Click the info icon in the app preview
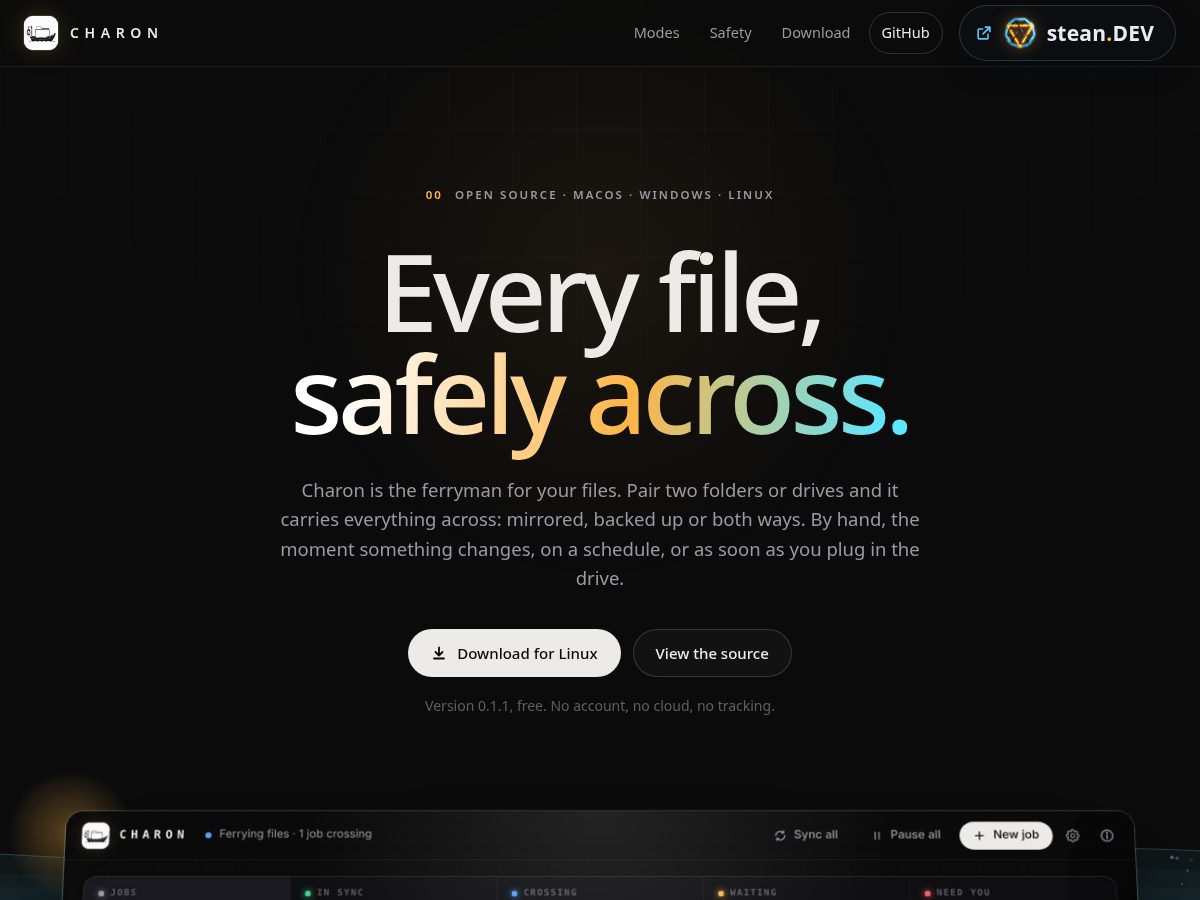 [1107, 835]
